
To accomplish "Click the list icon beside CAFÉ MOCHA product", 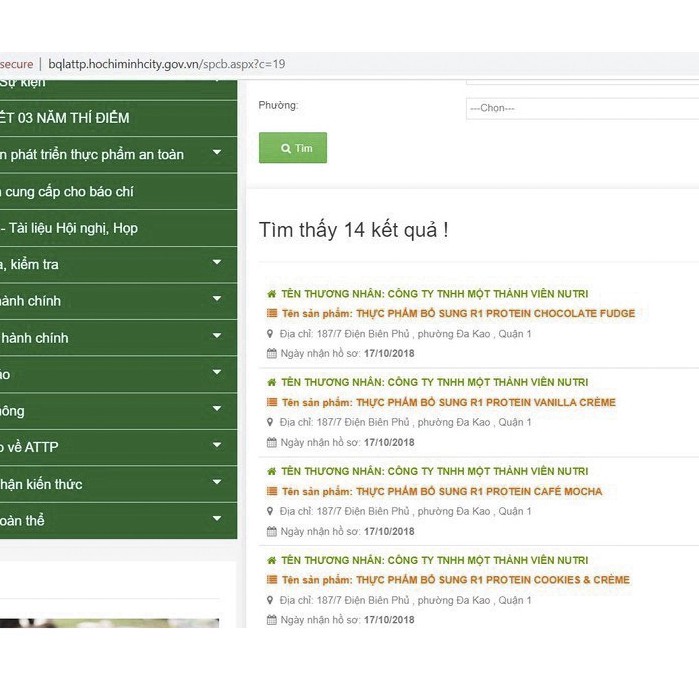I will click(271, 491).
